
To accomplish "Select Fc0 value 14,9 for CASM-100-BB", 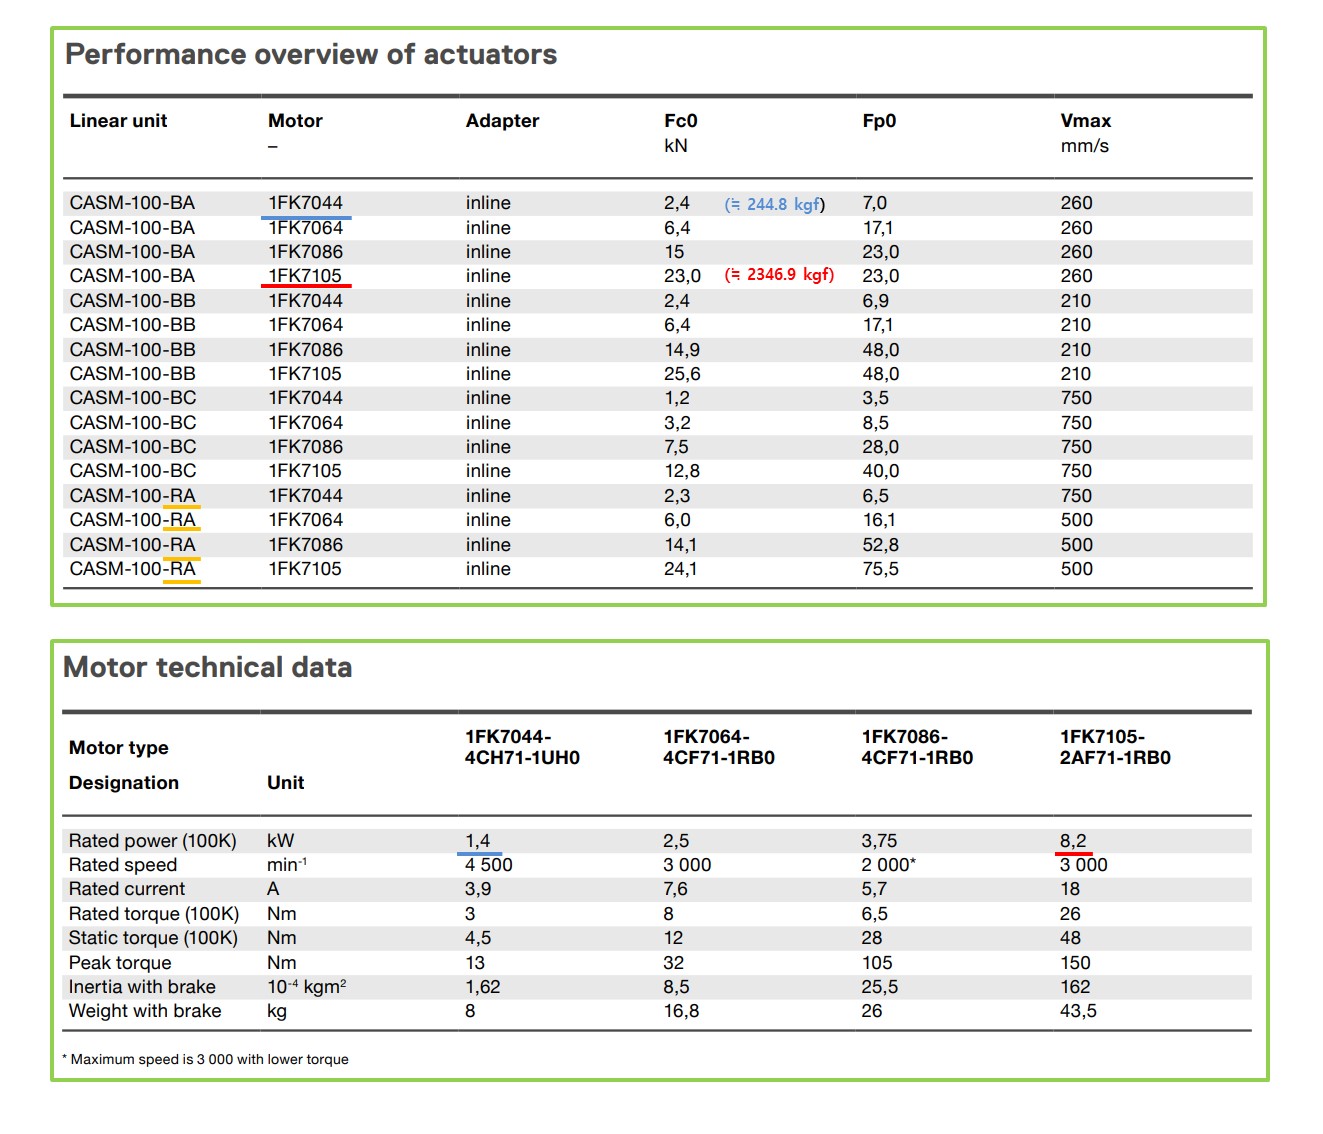I will pos(682,350).
